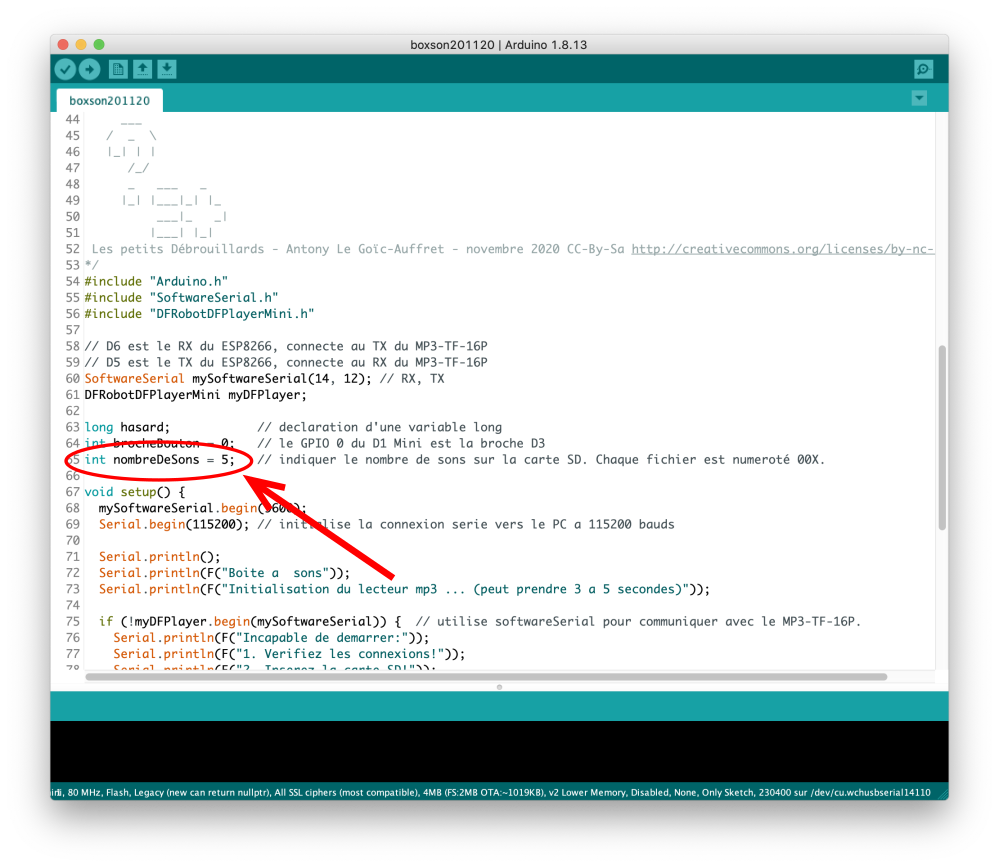Upload the sketch with the arrow button
The image size is (1000, 868).
click(90, 69)
